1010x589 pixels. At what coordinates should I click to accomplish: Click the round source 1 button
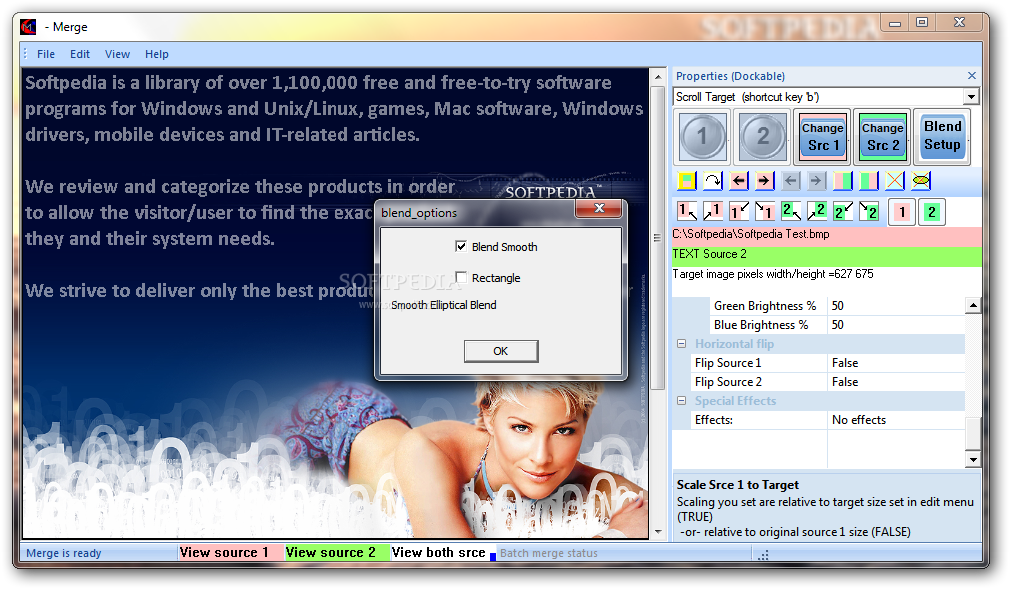tap(702, 136)
